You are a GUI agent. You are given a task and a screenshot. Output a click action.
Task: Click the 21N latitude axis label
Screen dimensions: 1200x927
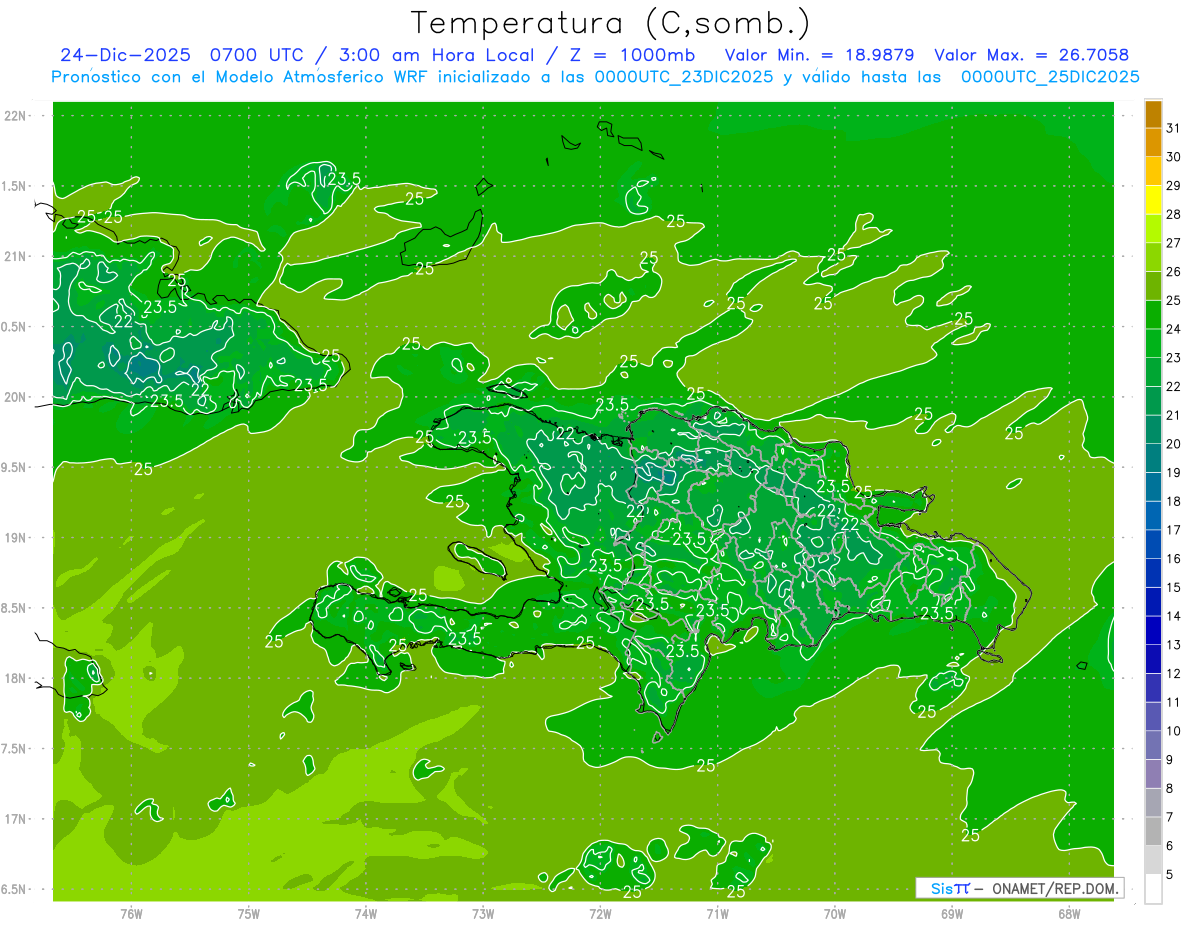tap(17, 256)
